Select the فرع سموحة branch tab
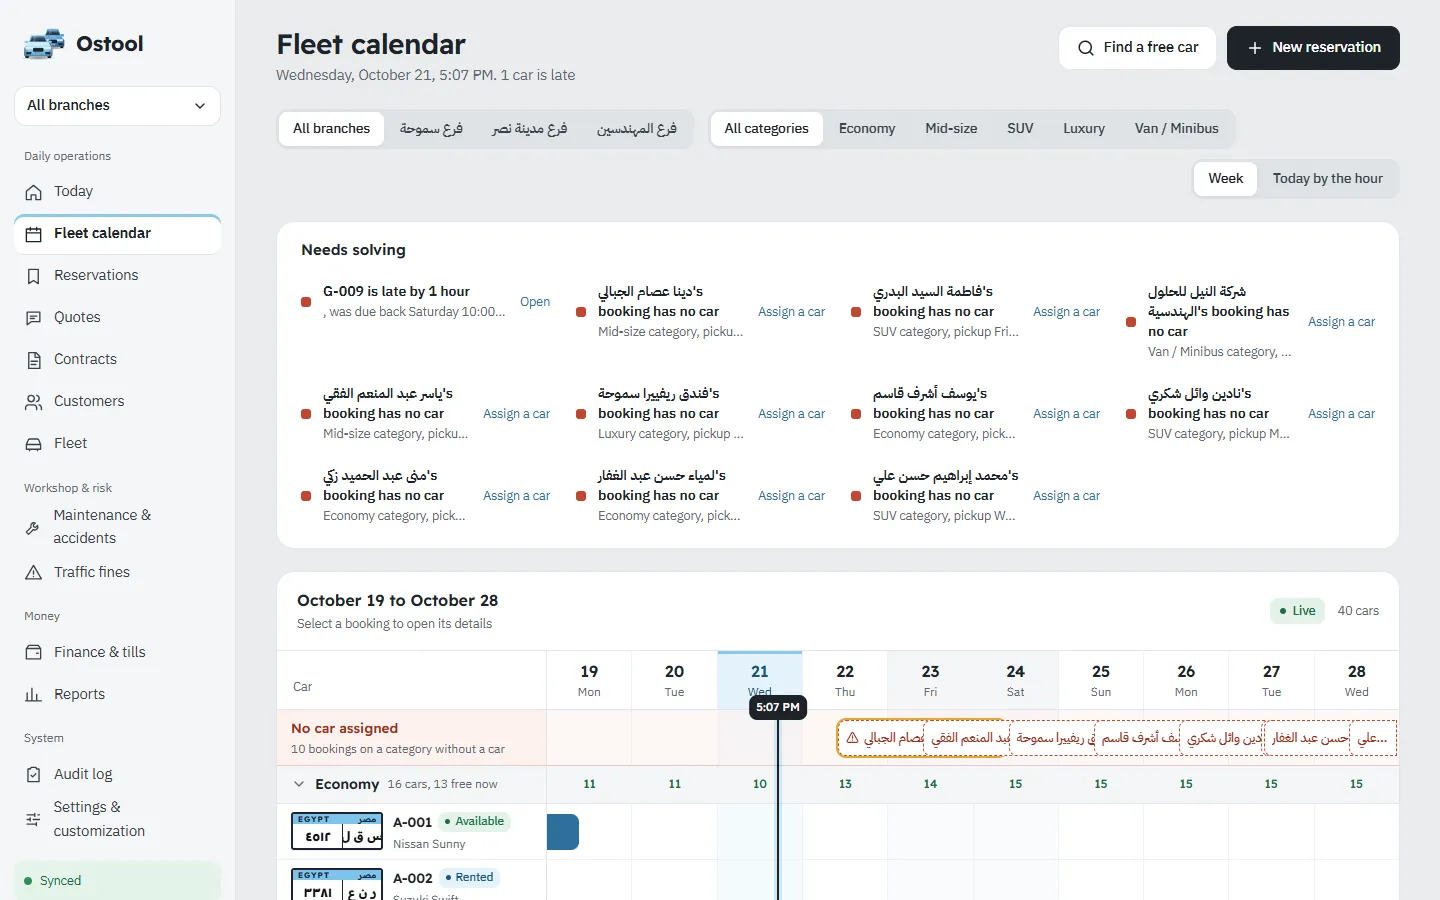1440x900 pixels. 431,129
